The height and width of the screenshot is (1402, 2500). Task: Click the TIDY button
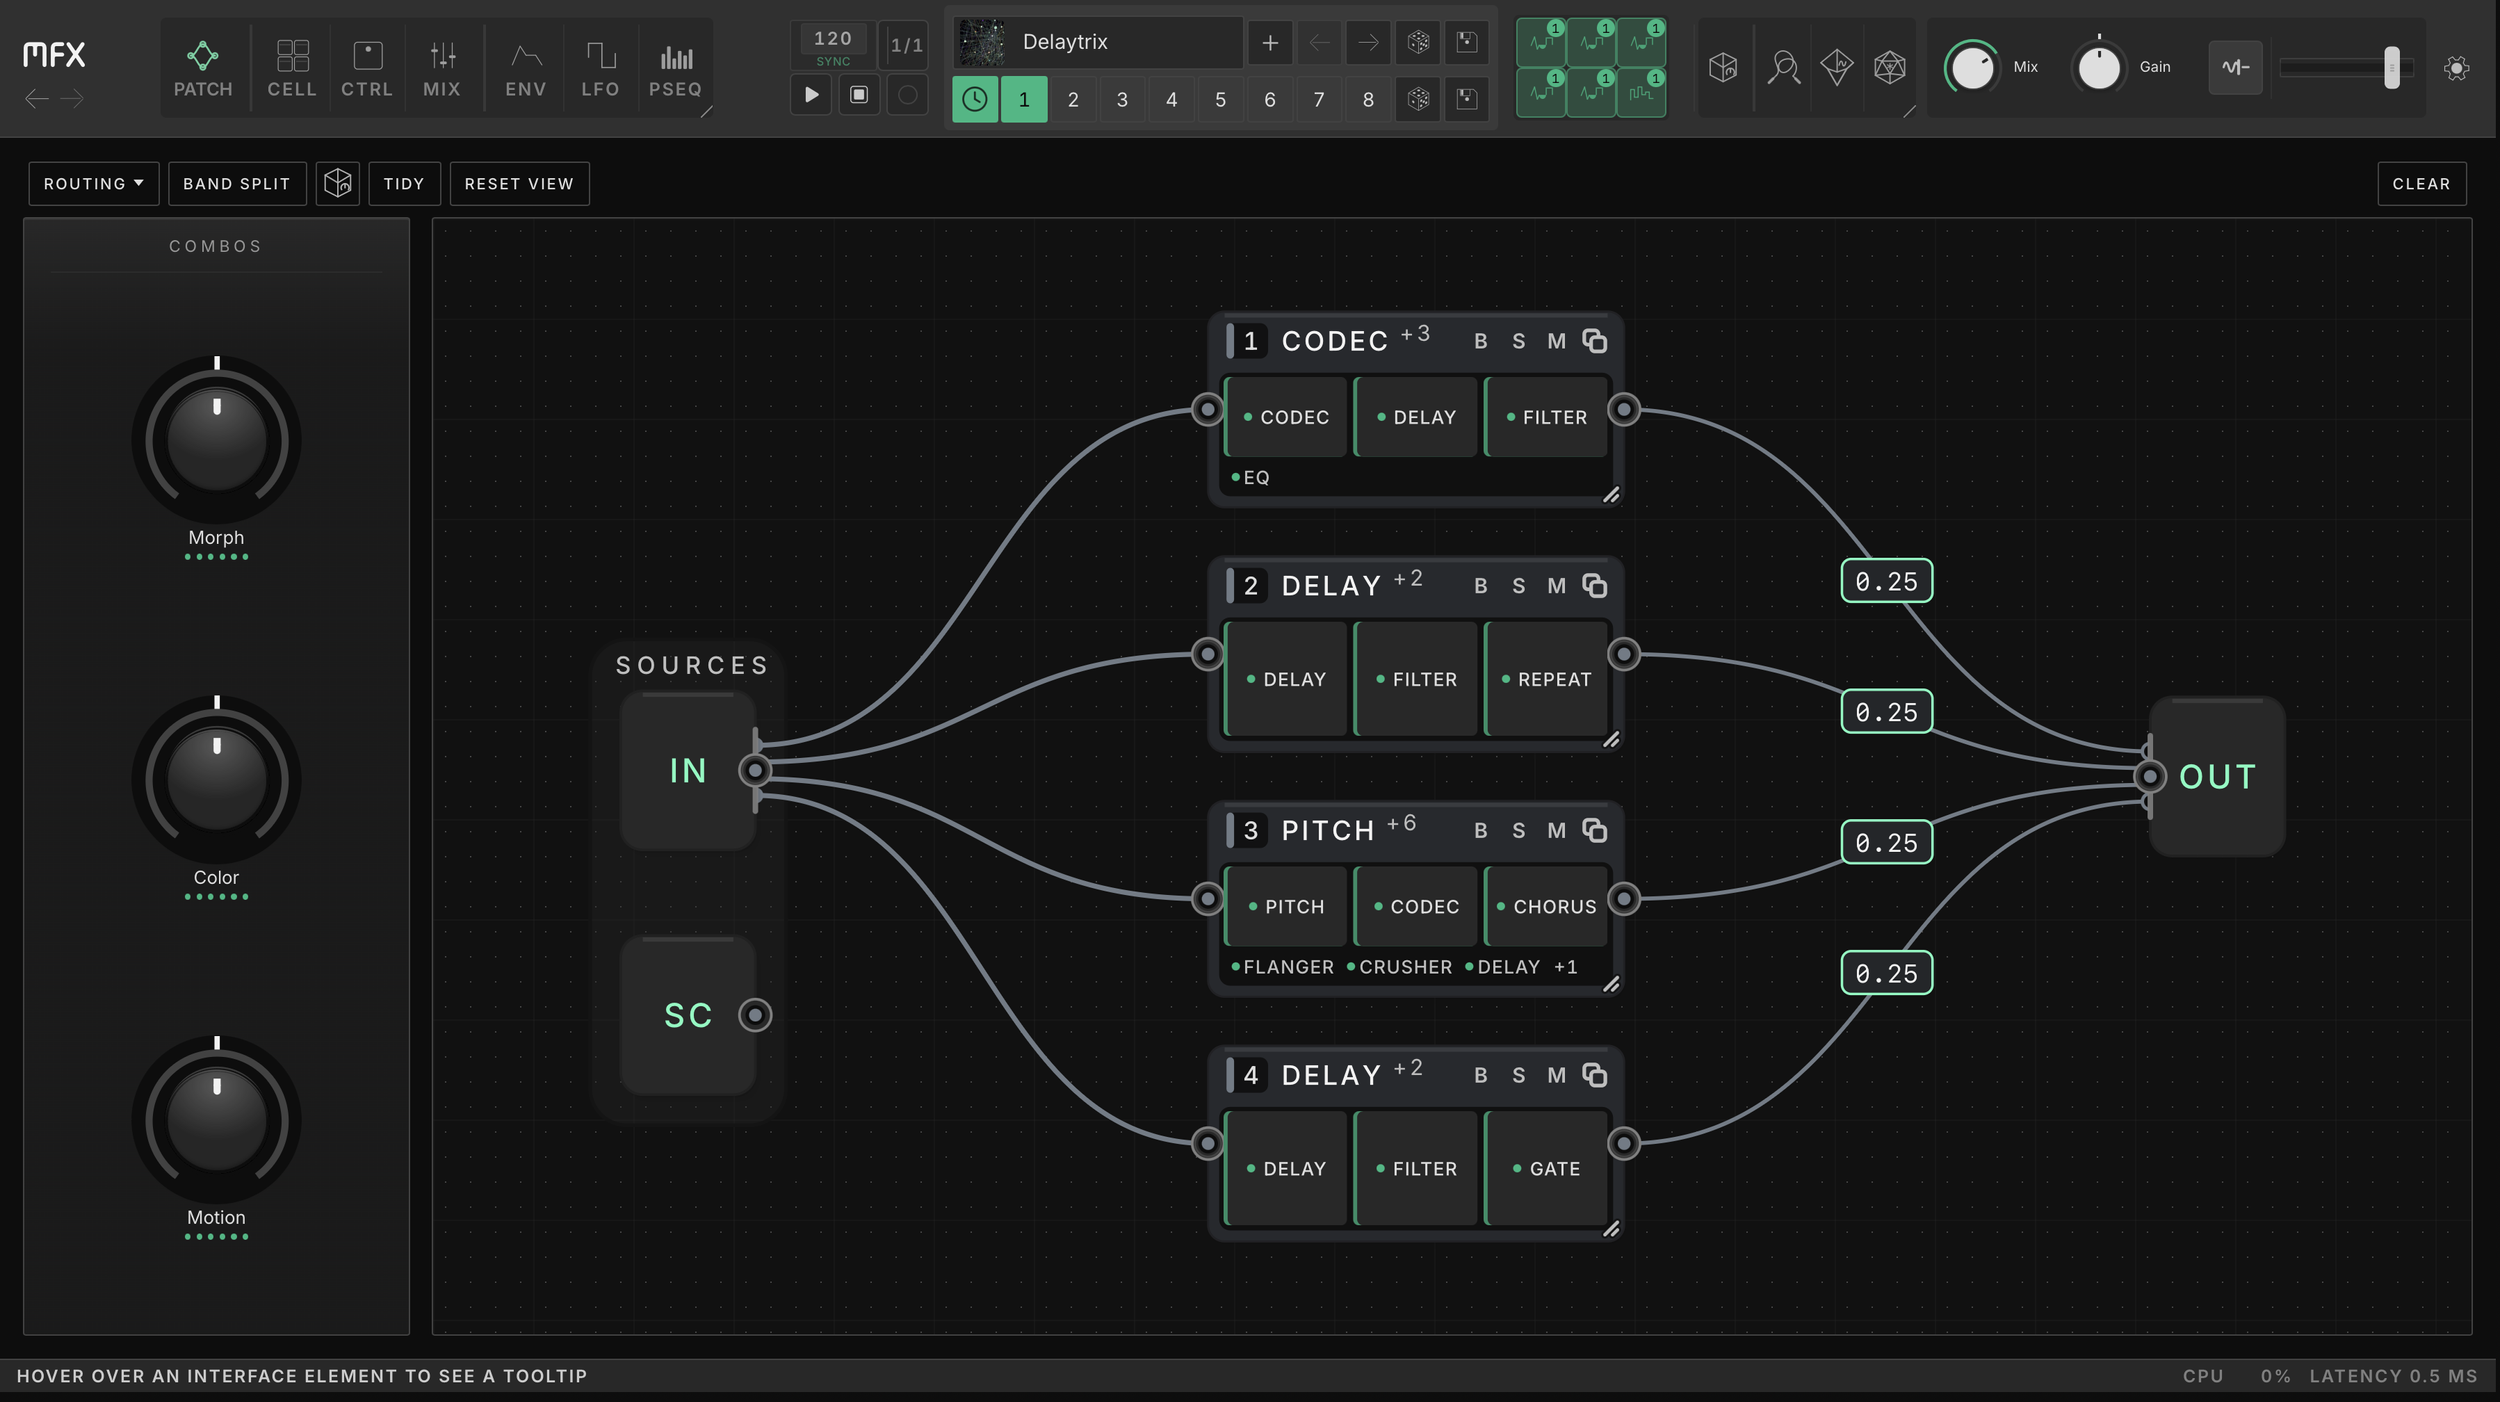point(404,184)
